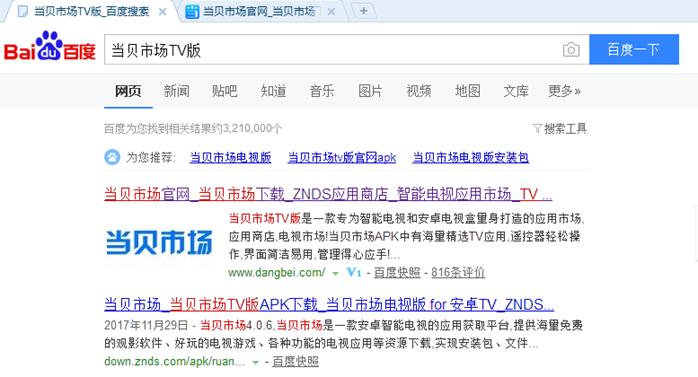Screen dimensions: 698x377
Task: Open 搜索工具 filter options
Action: click(560, 129)
